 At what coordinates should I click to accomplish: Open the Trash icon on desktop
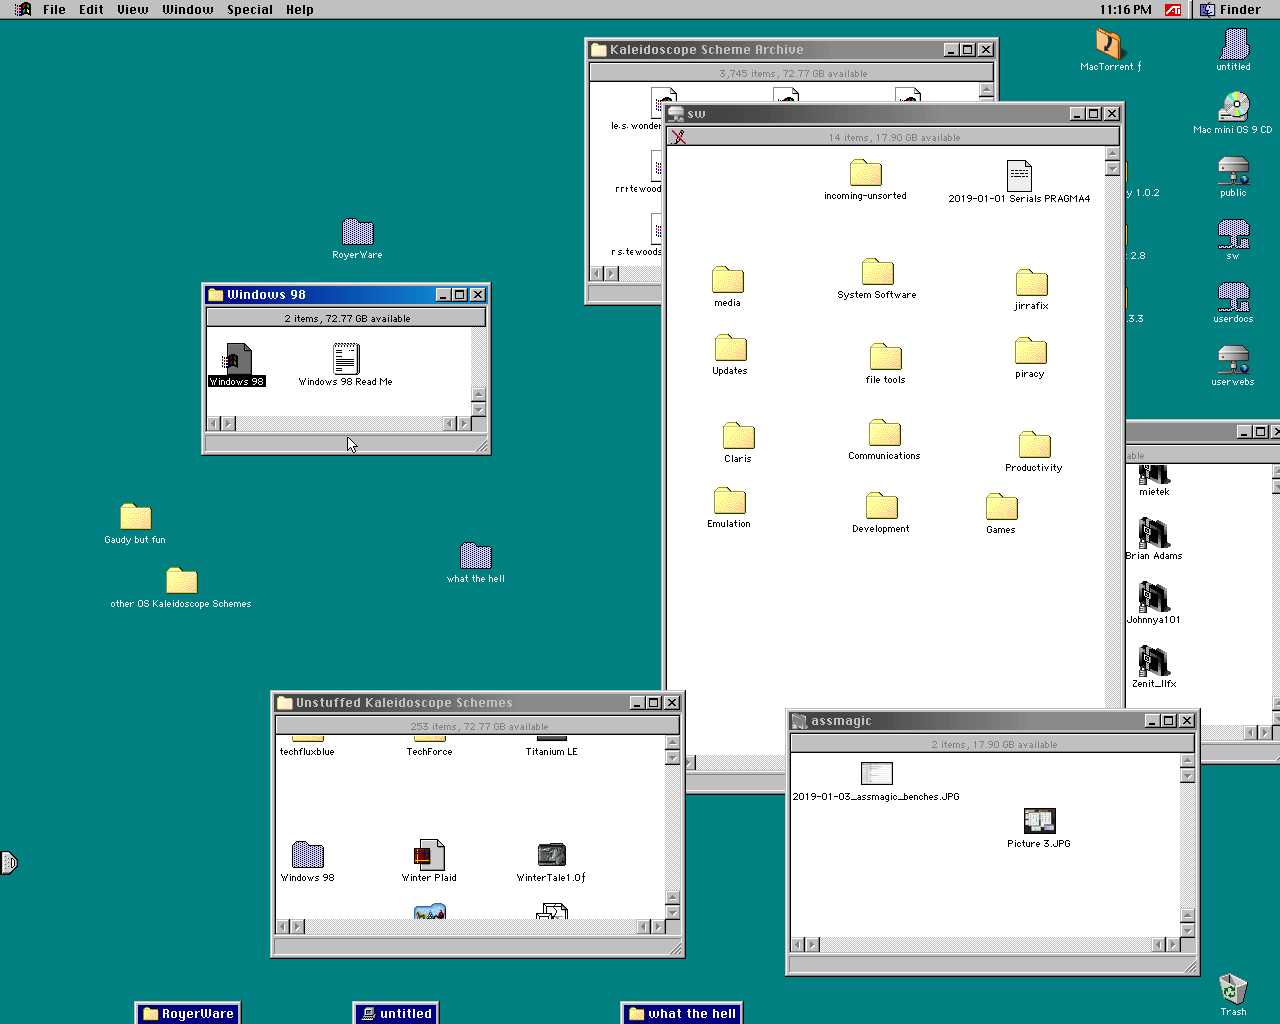tap(1233, 990)
